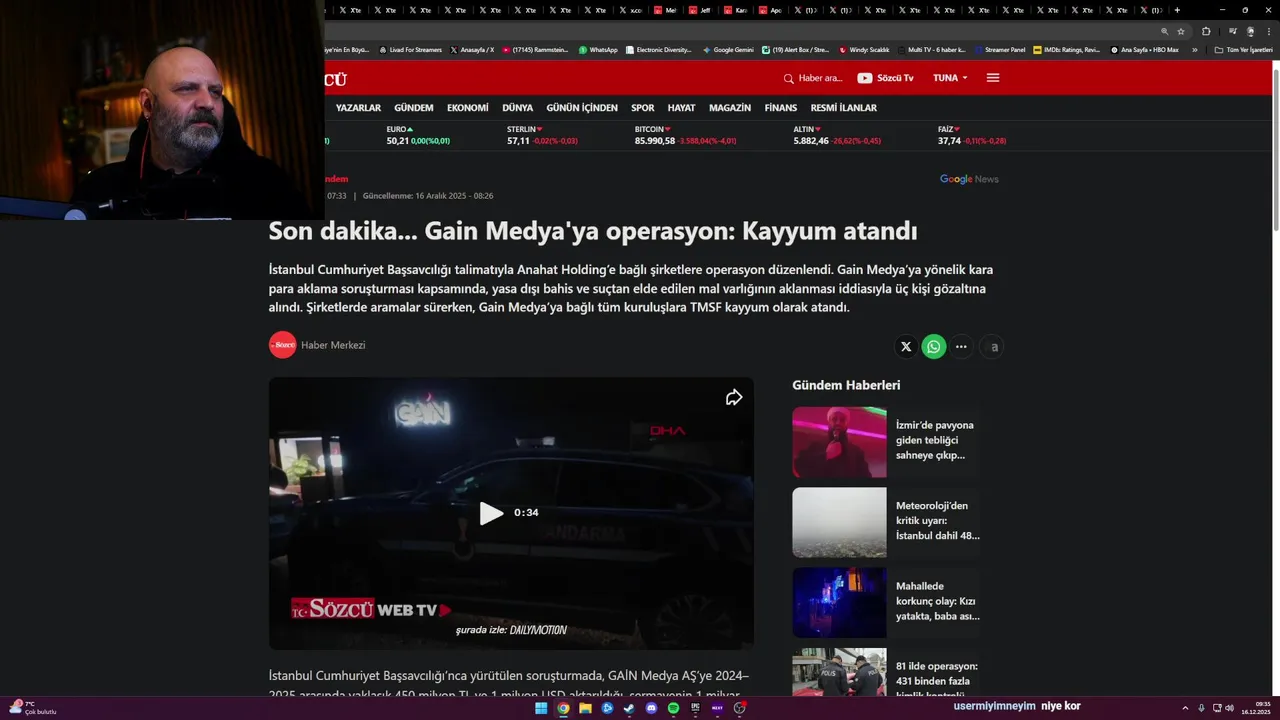Open Haber Merkezi author link
This screenshot has width=1280, height=720.
click(x=333, y=345)
